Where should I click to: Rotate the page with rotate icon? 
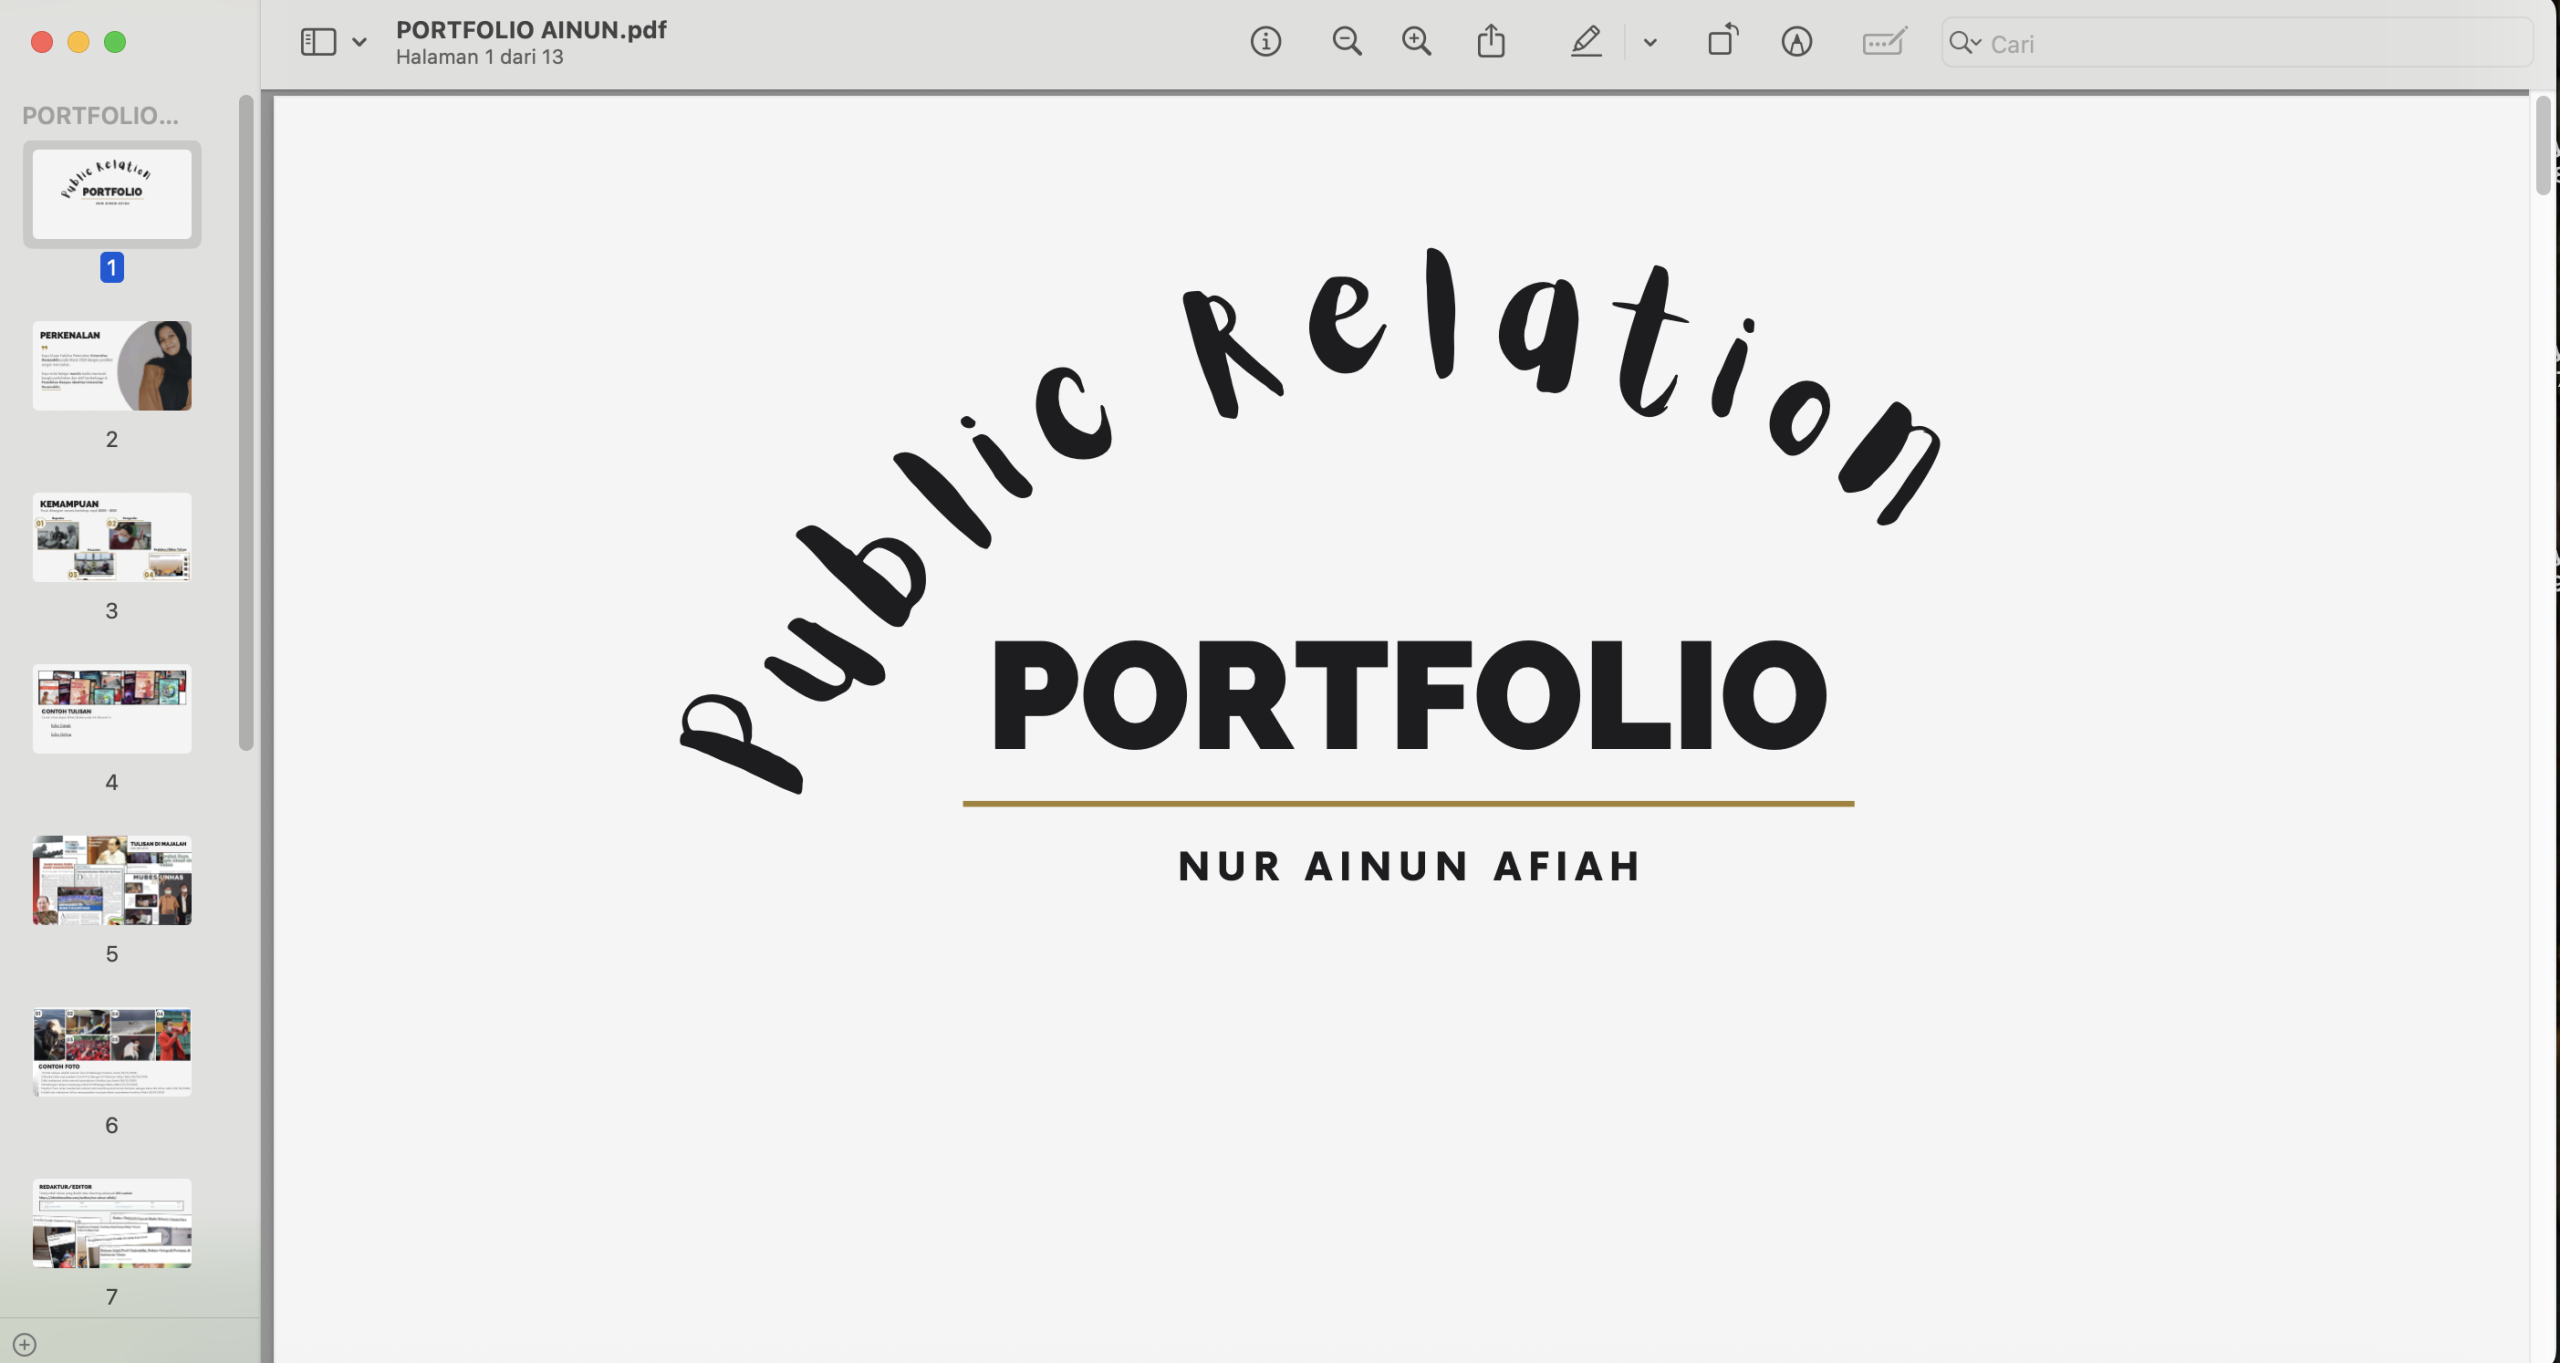1722,42
